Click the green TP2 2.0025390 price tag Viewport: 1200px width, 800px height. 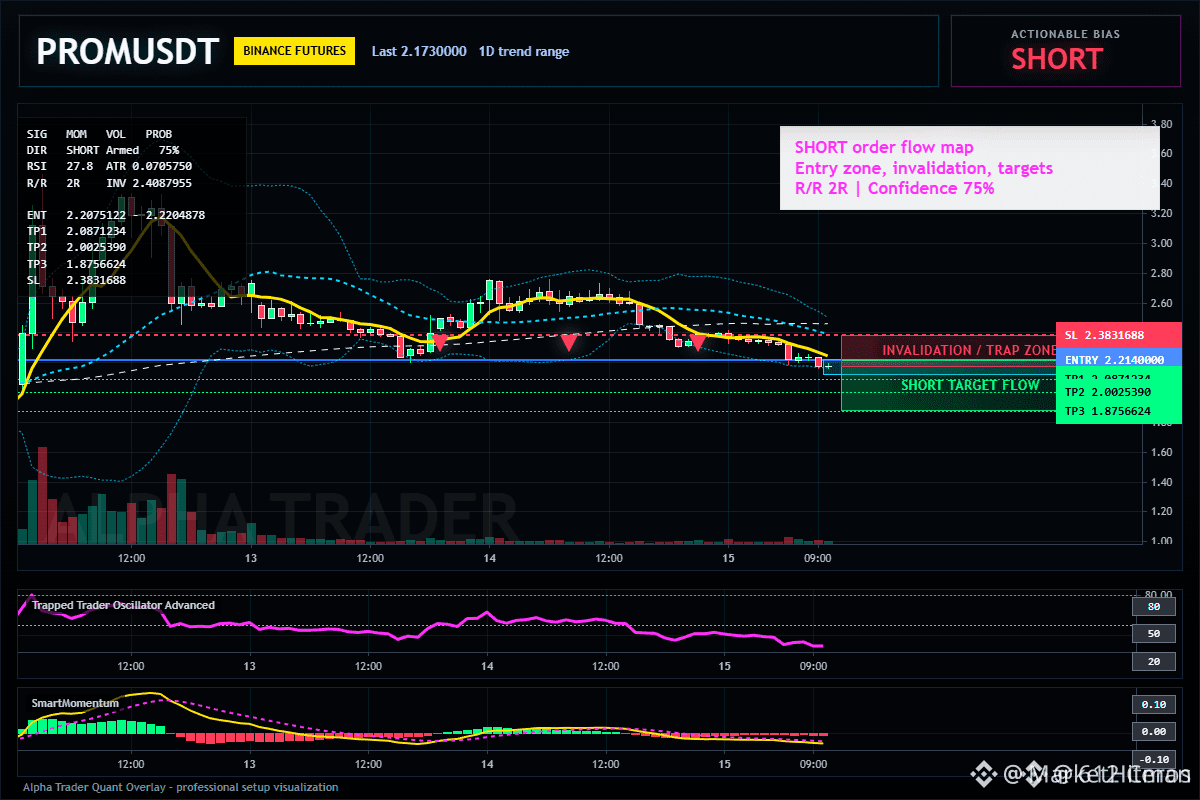coord(1118,393)
